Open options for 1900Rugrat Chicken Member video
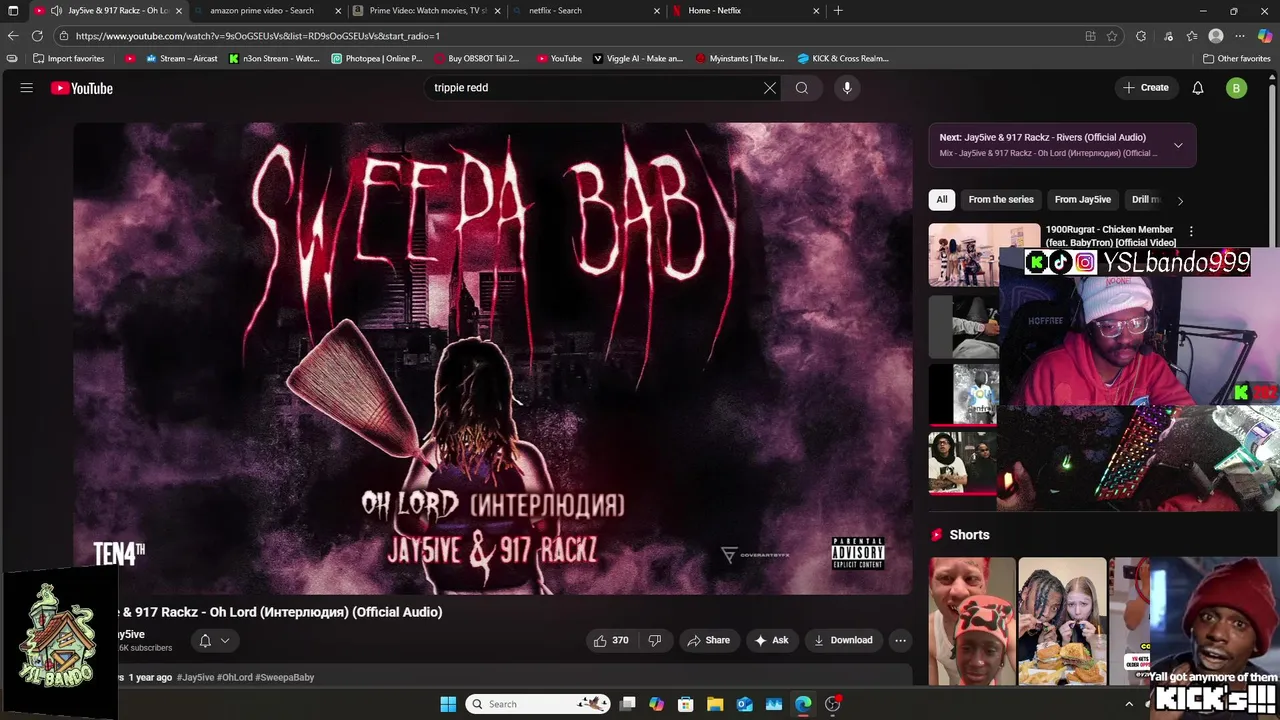Image resolution: width=1280 pixels, height=720 pixels. click(1191, 231)
